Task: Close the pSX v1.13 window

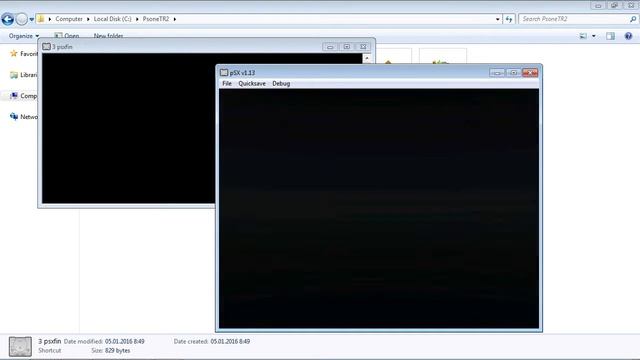Action: [x=530, y=73]
